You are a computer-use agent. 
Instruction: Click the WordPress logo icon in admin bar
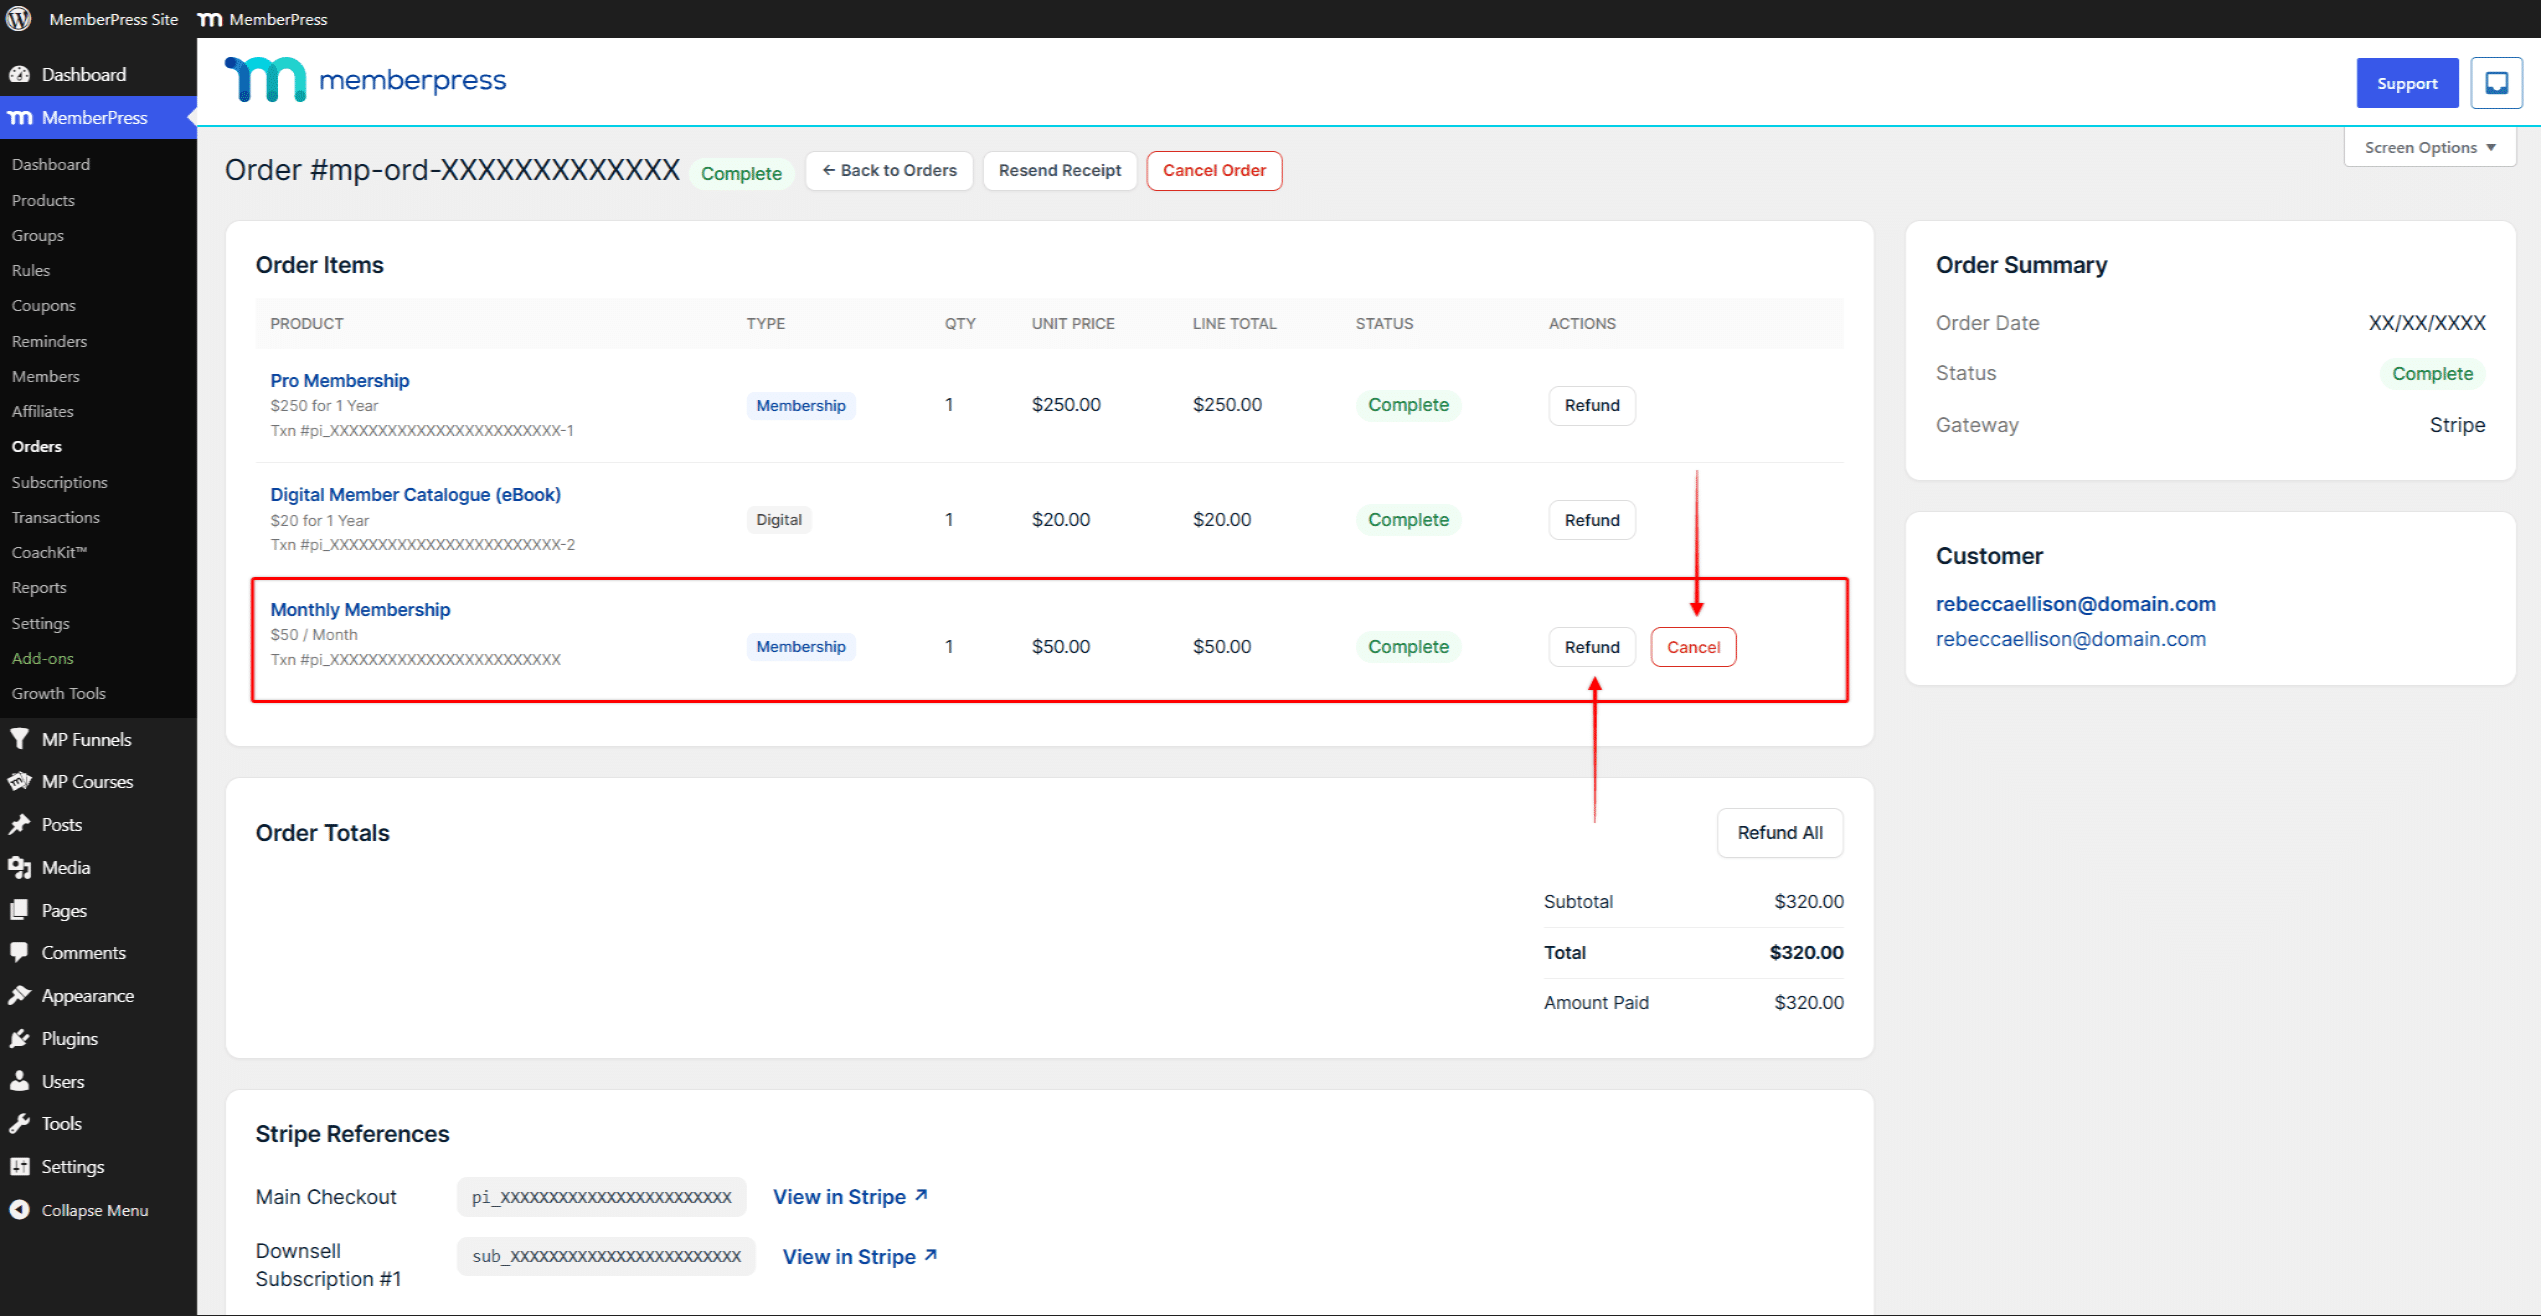click(19, 19)
